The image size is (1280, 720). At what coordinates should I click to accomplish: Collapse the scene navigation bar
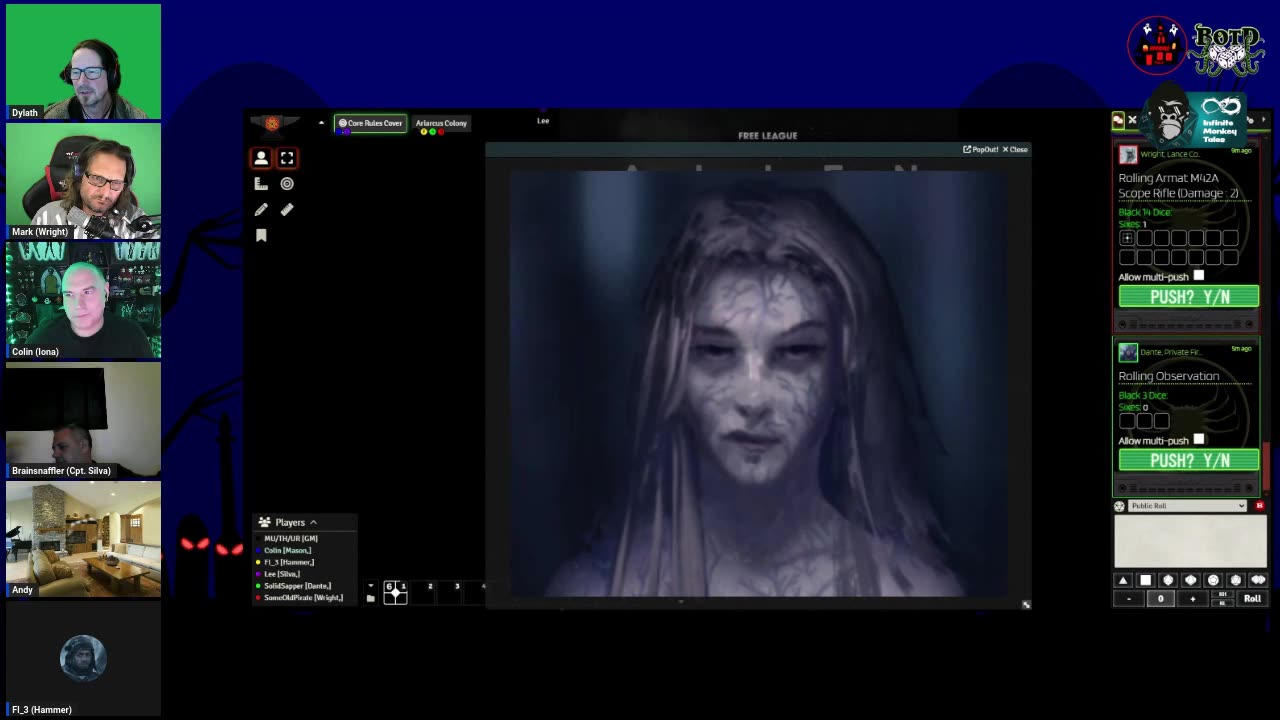tap(321, 123)
